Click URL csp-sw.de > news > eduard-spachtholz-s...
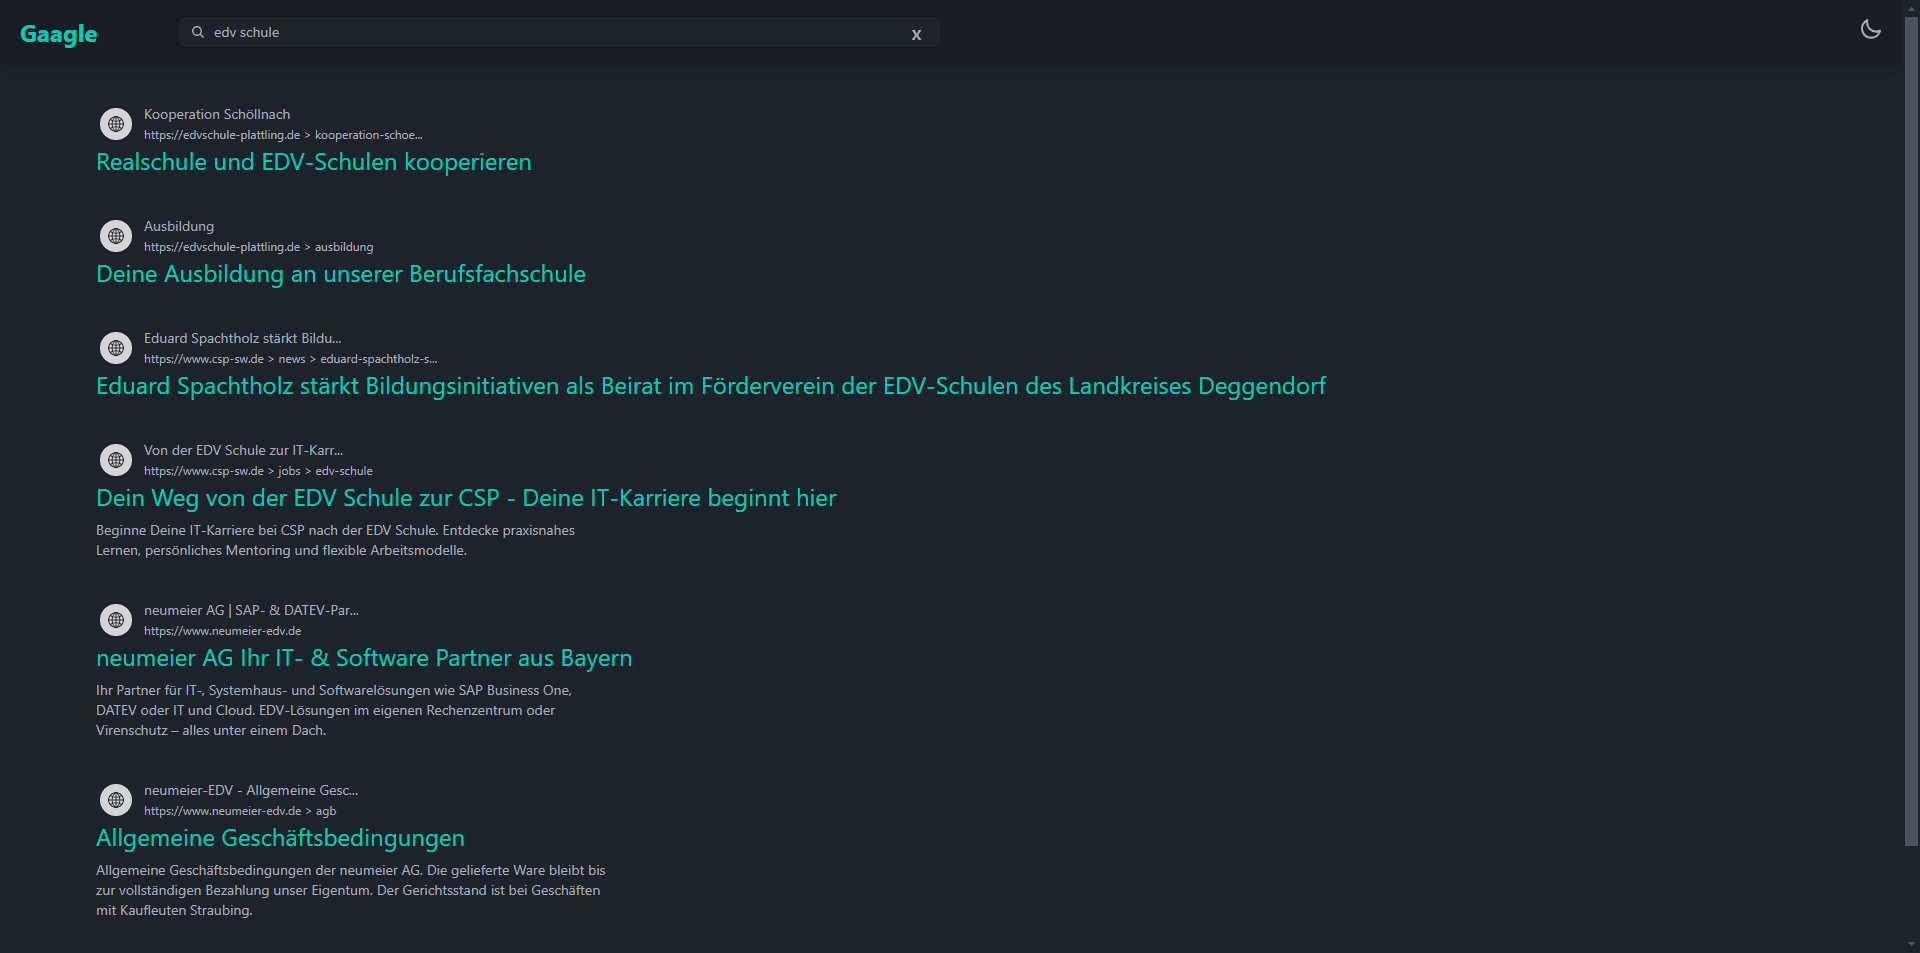Viewport: 1920px width, 953px height. [290, 359]
